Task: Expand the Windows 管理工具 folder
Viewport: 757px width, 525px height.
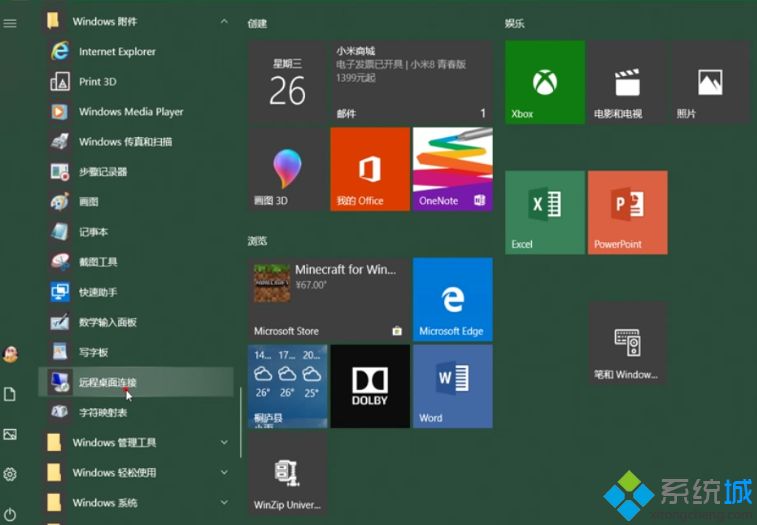Action: coord(136,442)
